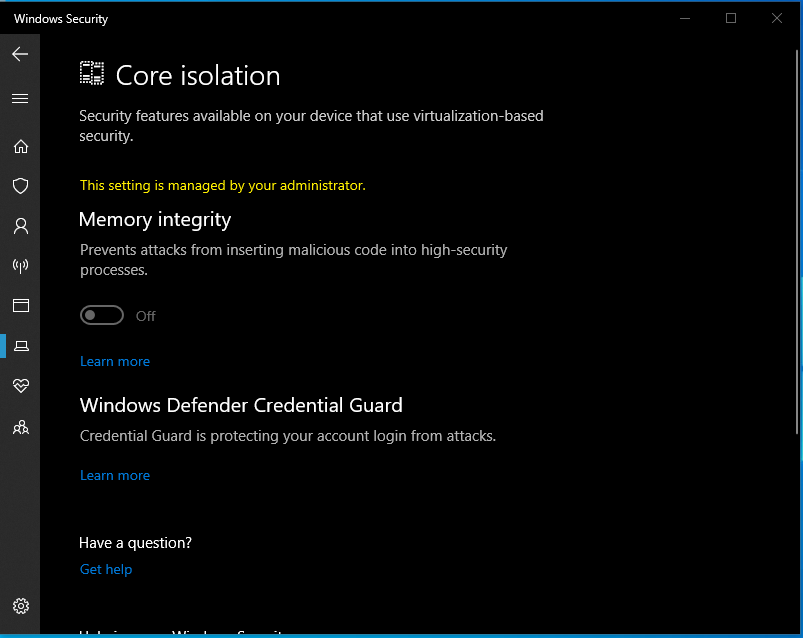Image resolution: width=803 pixels, height=638 pixels.
Task: Click the Core isolation heading icon
Action: (x=92, y=75)
